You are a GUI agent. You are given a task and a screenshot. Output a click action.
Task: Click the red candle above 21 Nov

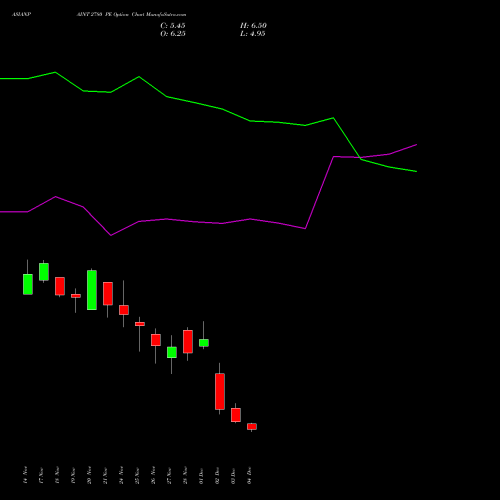click(x=108, y=294)
